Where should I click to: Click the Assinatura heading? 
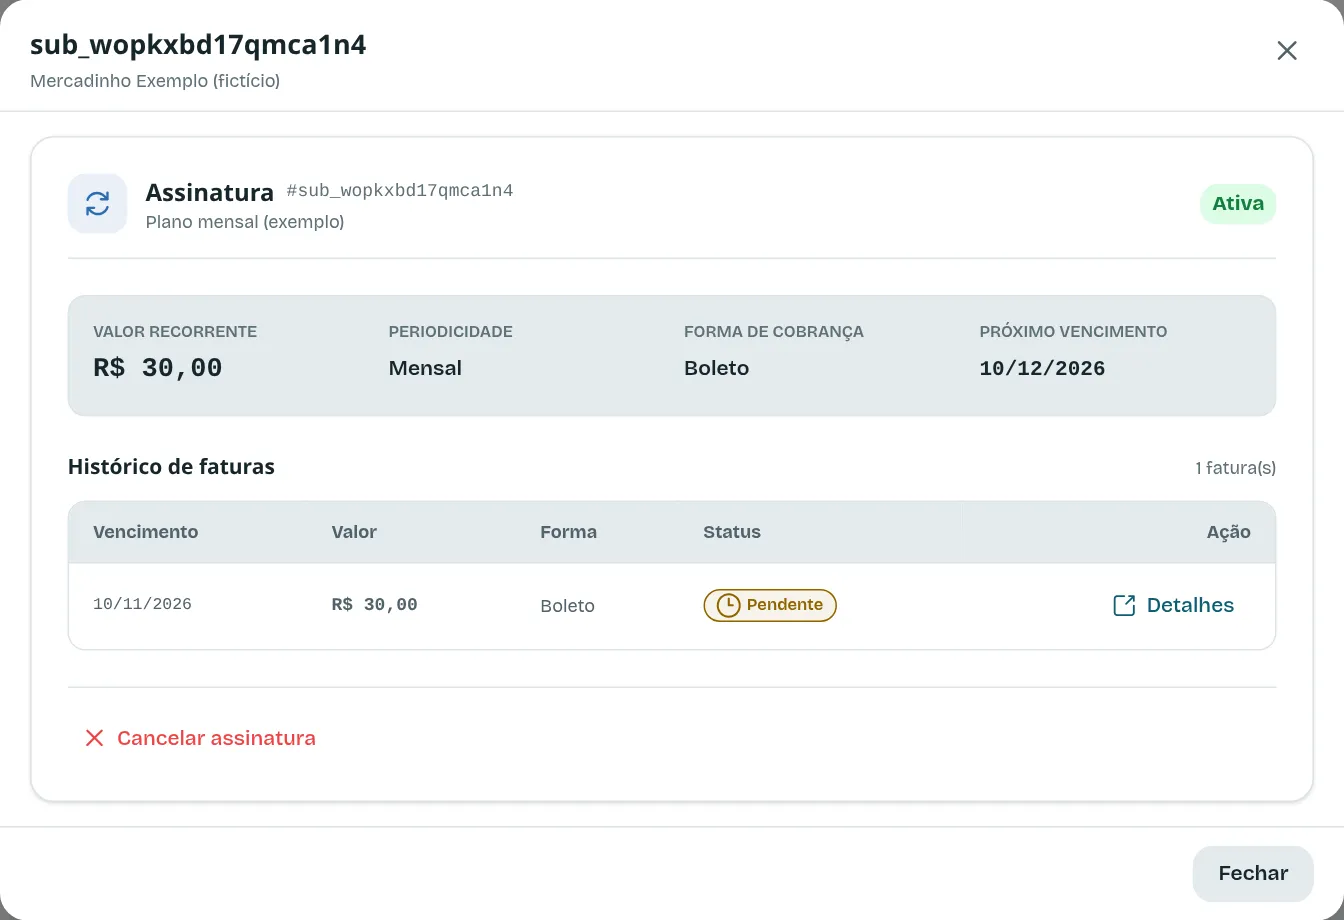pos(210,192)
